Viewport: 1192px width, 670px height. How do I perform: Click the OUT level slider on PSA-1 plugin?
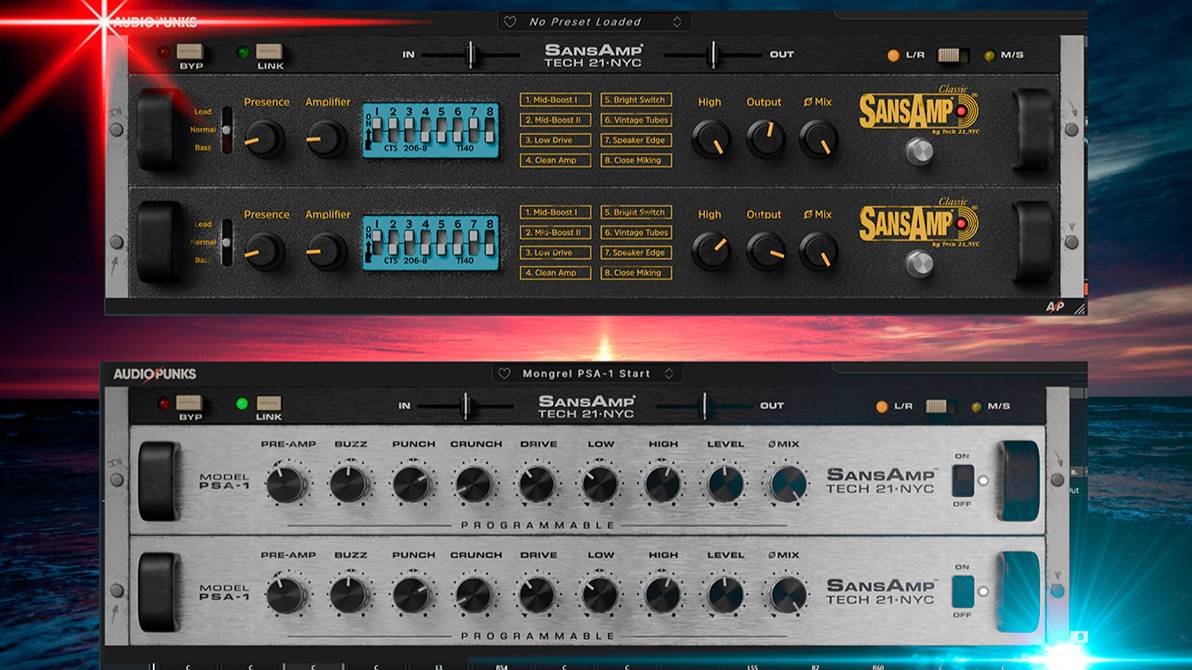coord(704,406)
